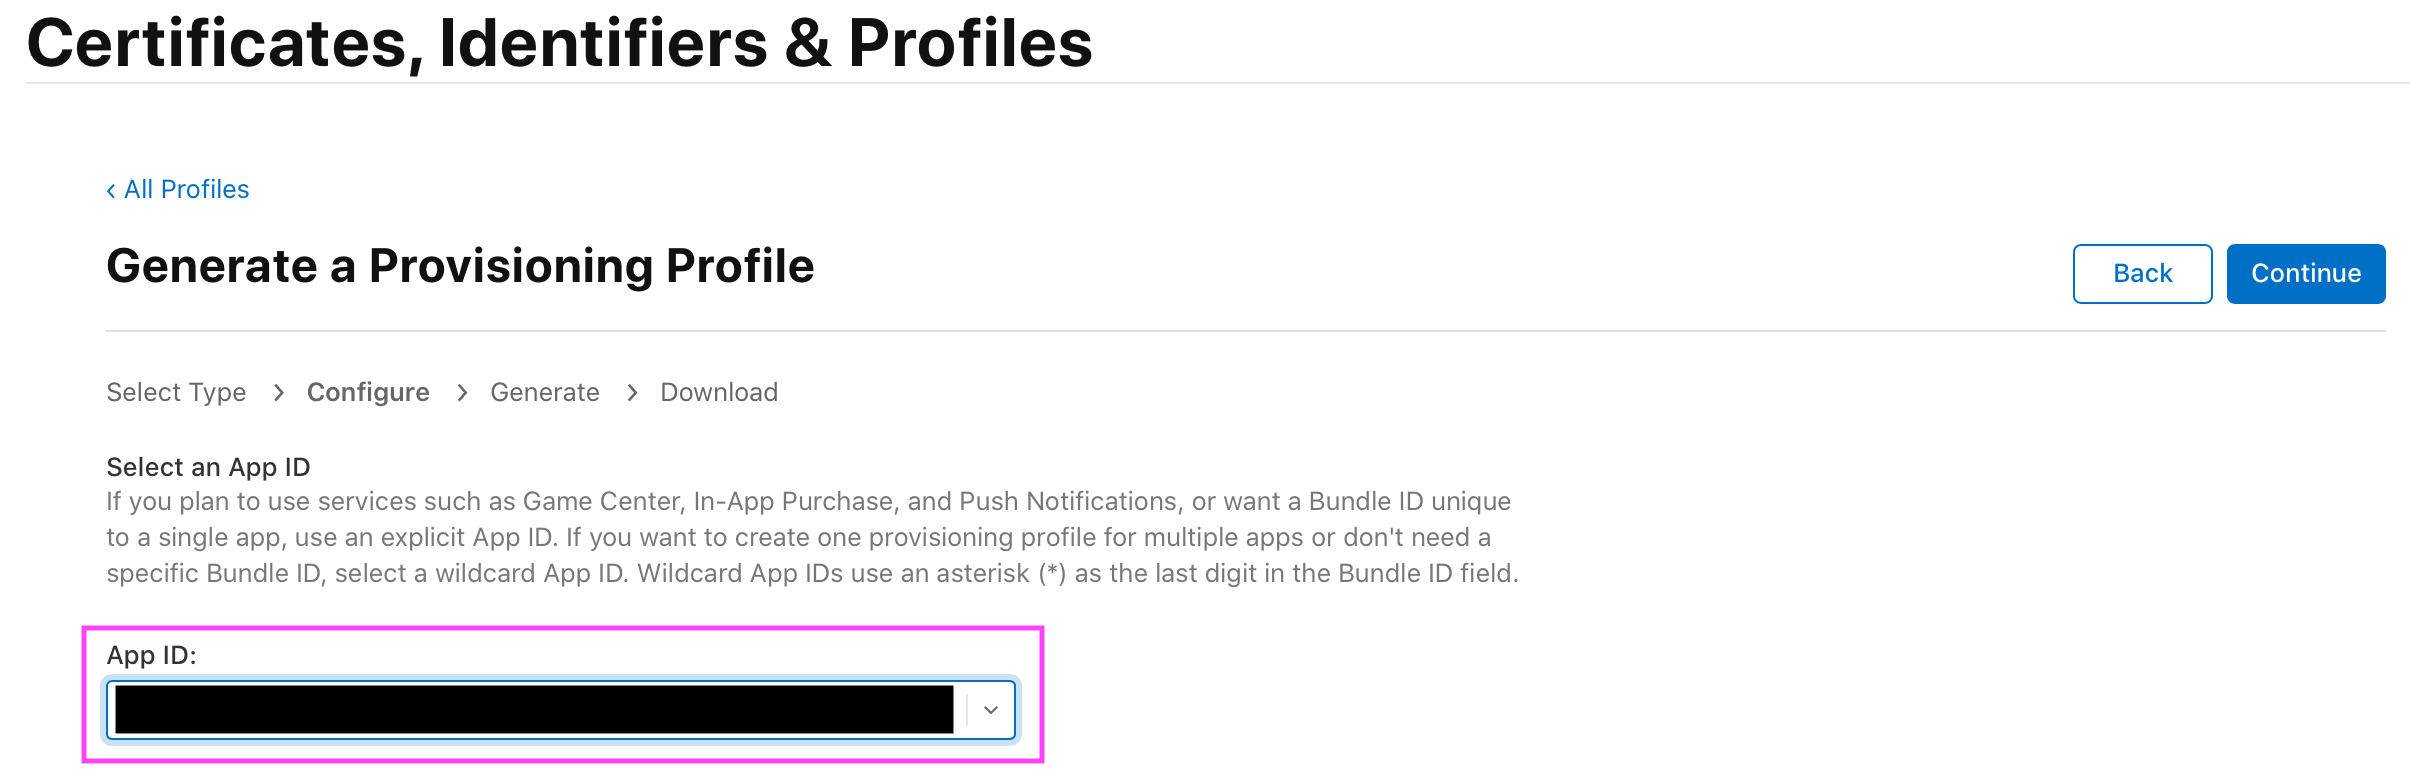Click the "App ID:" field label
This screenshot has height=778, width=2410.
click(151, 656)
